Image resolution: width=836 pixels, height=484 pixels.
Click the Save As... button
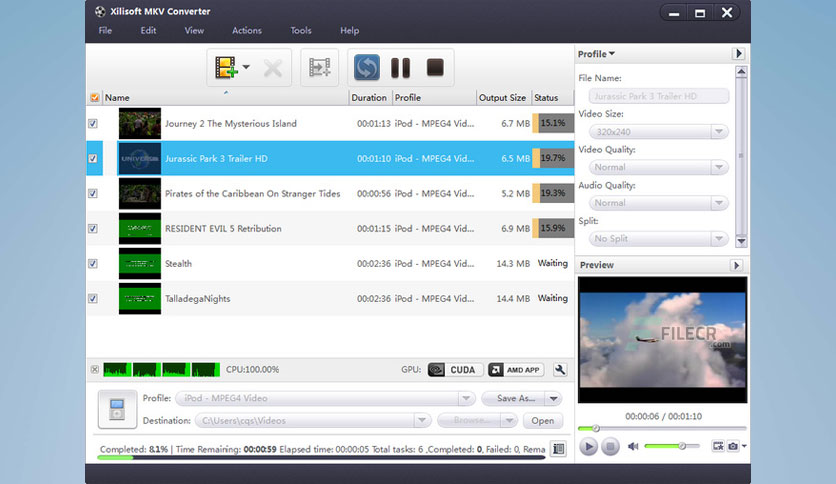pyautogui.click(x=513, y=399)
